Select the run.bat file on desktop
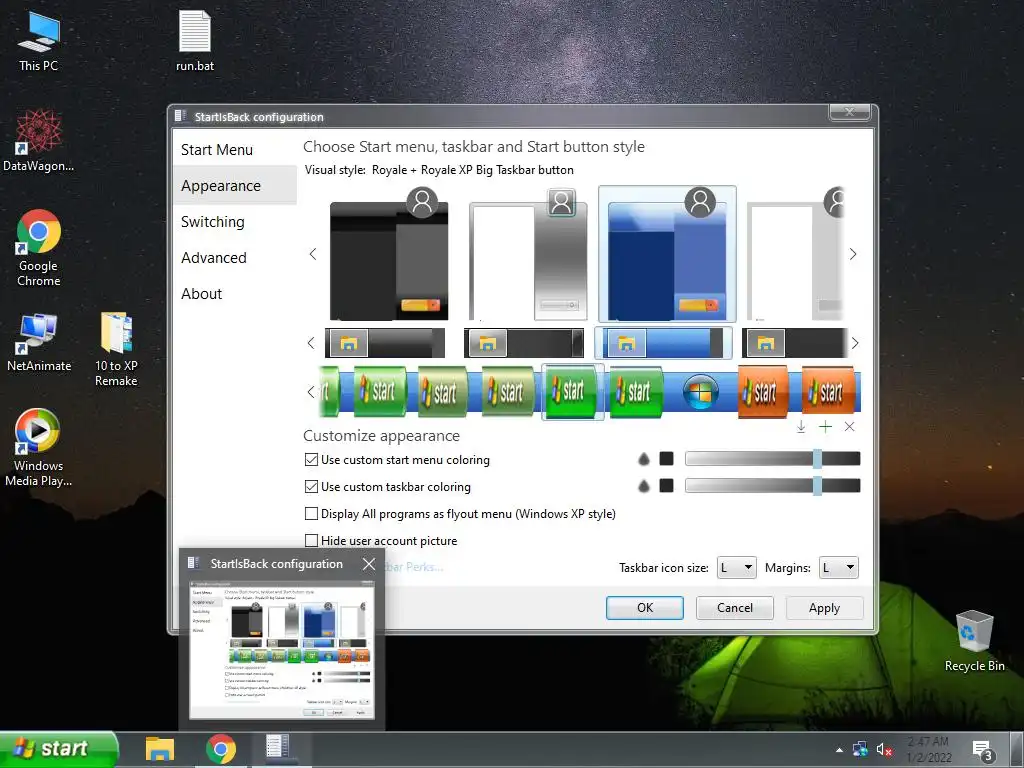The height and width of the screenshot is (768, 1024). [x=195, y=40]
